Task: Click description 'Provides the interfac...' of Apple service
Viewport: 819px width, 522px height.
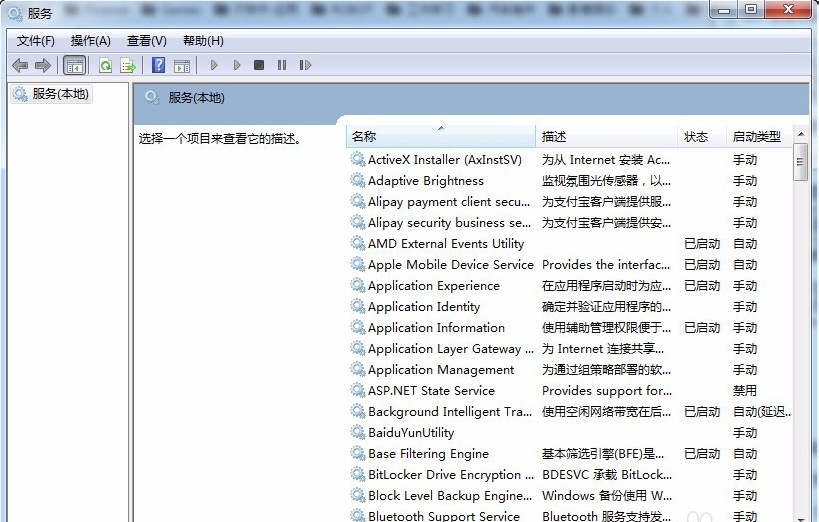Action: tap(606, 265)
